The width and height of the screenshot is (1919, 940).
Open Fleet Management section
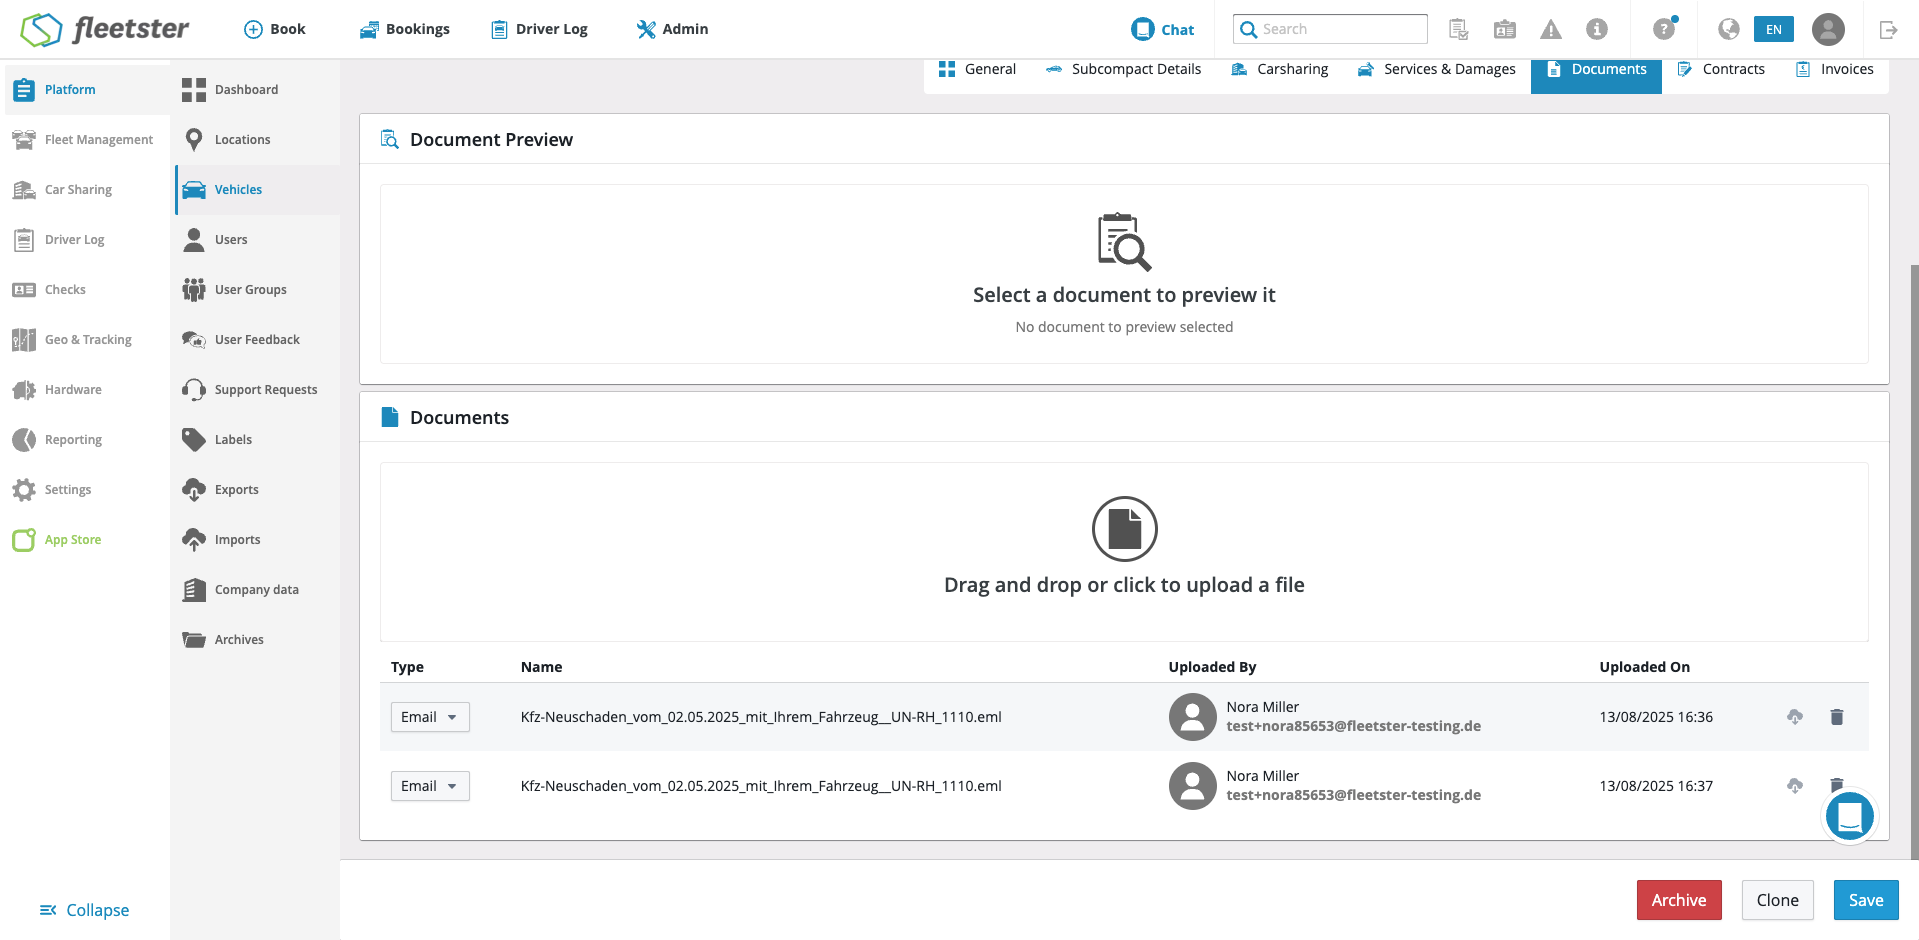[x=87, y=140]
